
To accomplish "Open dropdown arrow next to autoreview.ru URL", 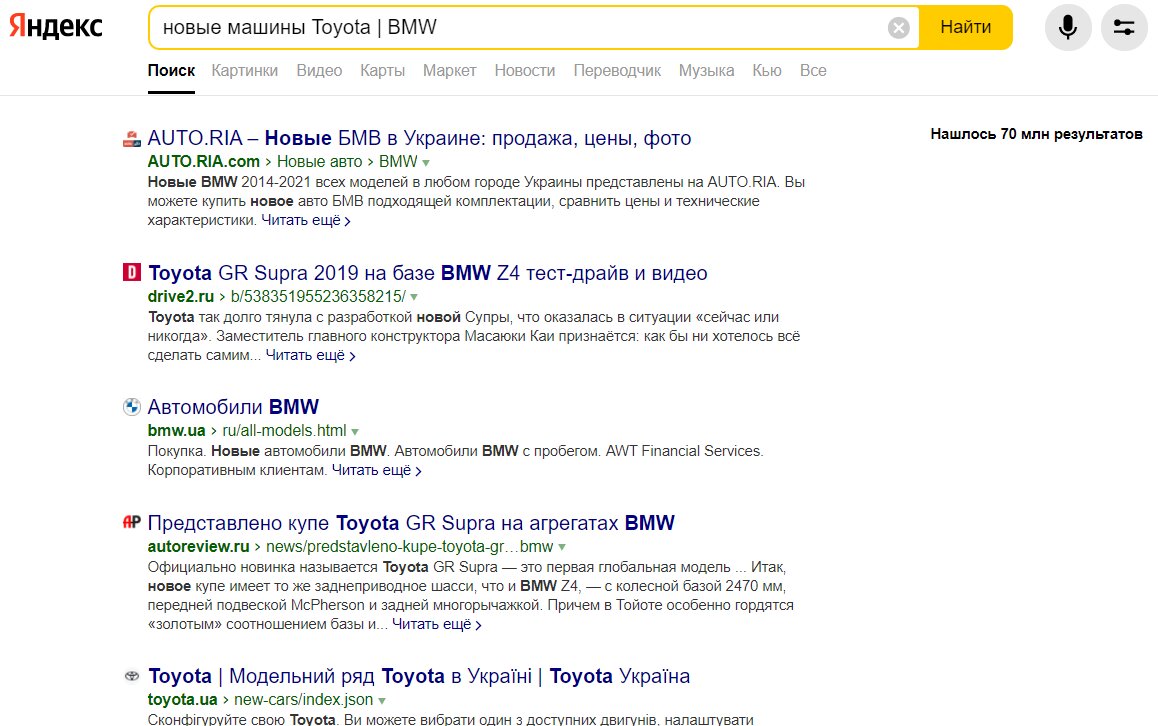I will [x=562, y=547].
